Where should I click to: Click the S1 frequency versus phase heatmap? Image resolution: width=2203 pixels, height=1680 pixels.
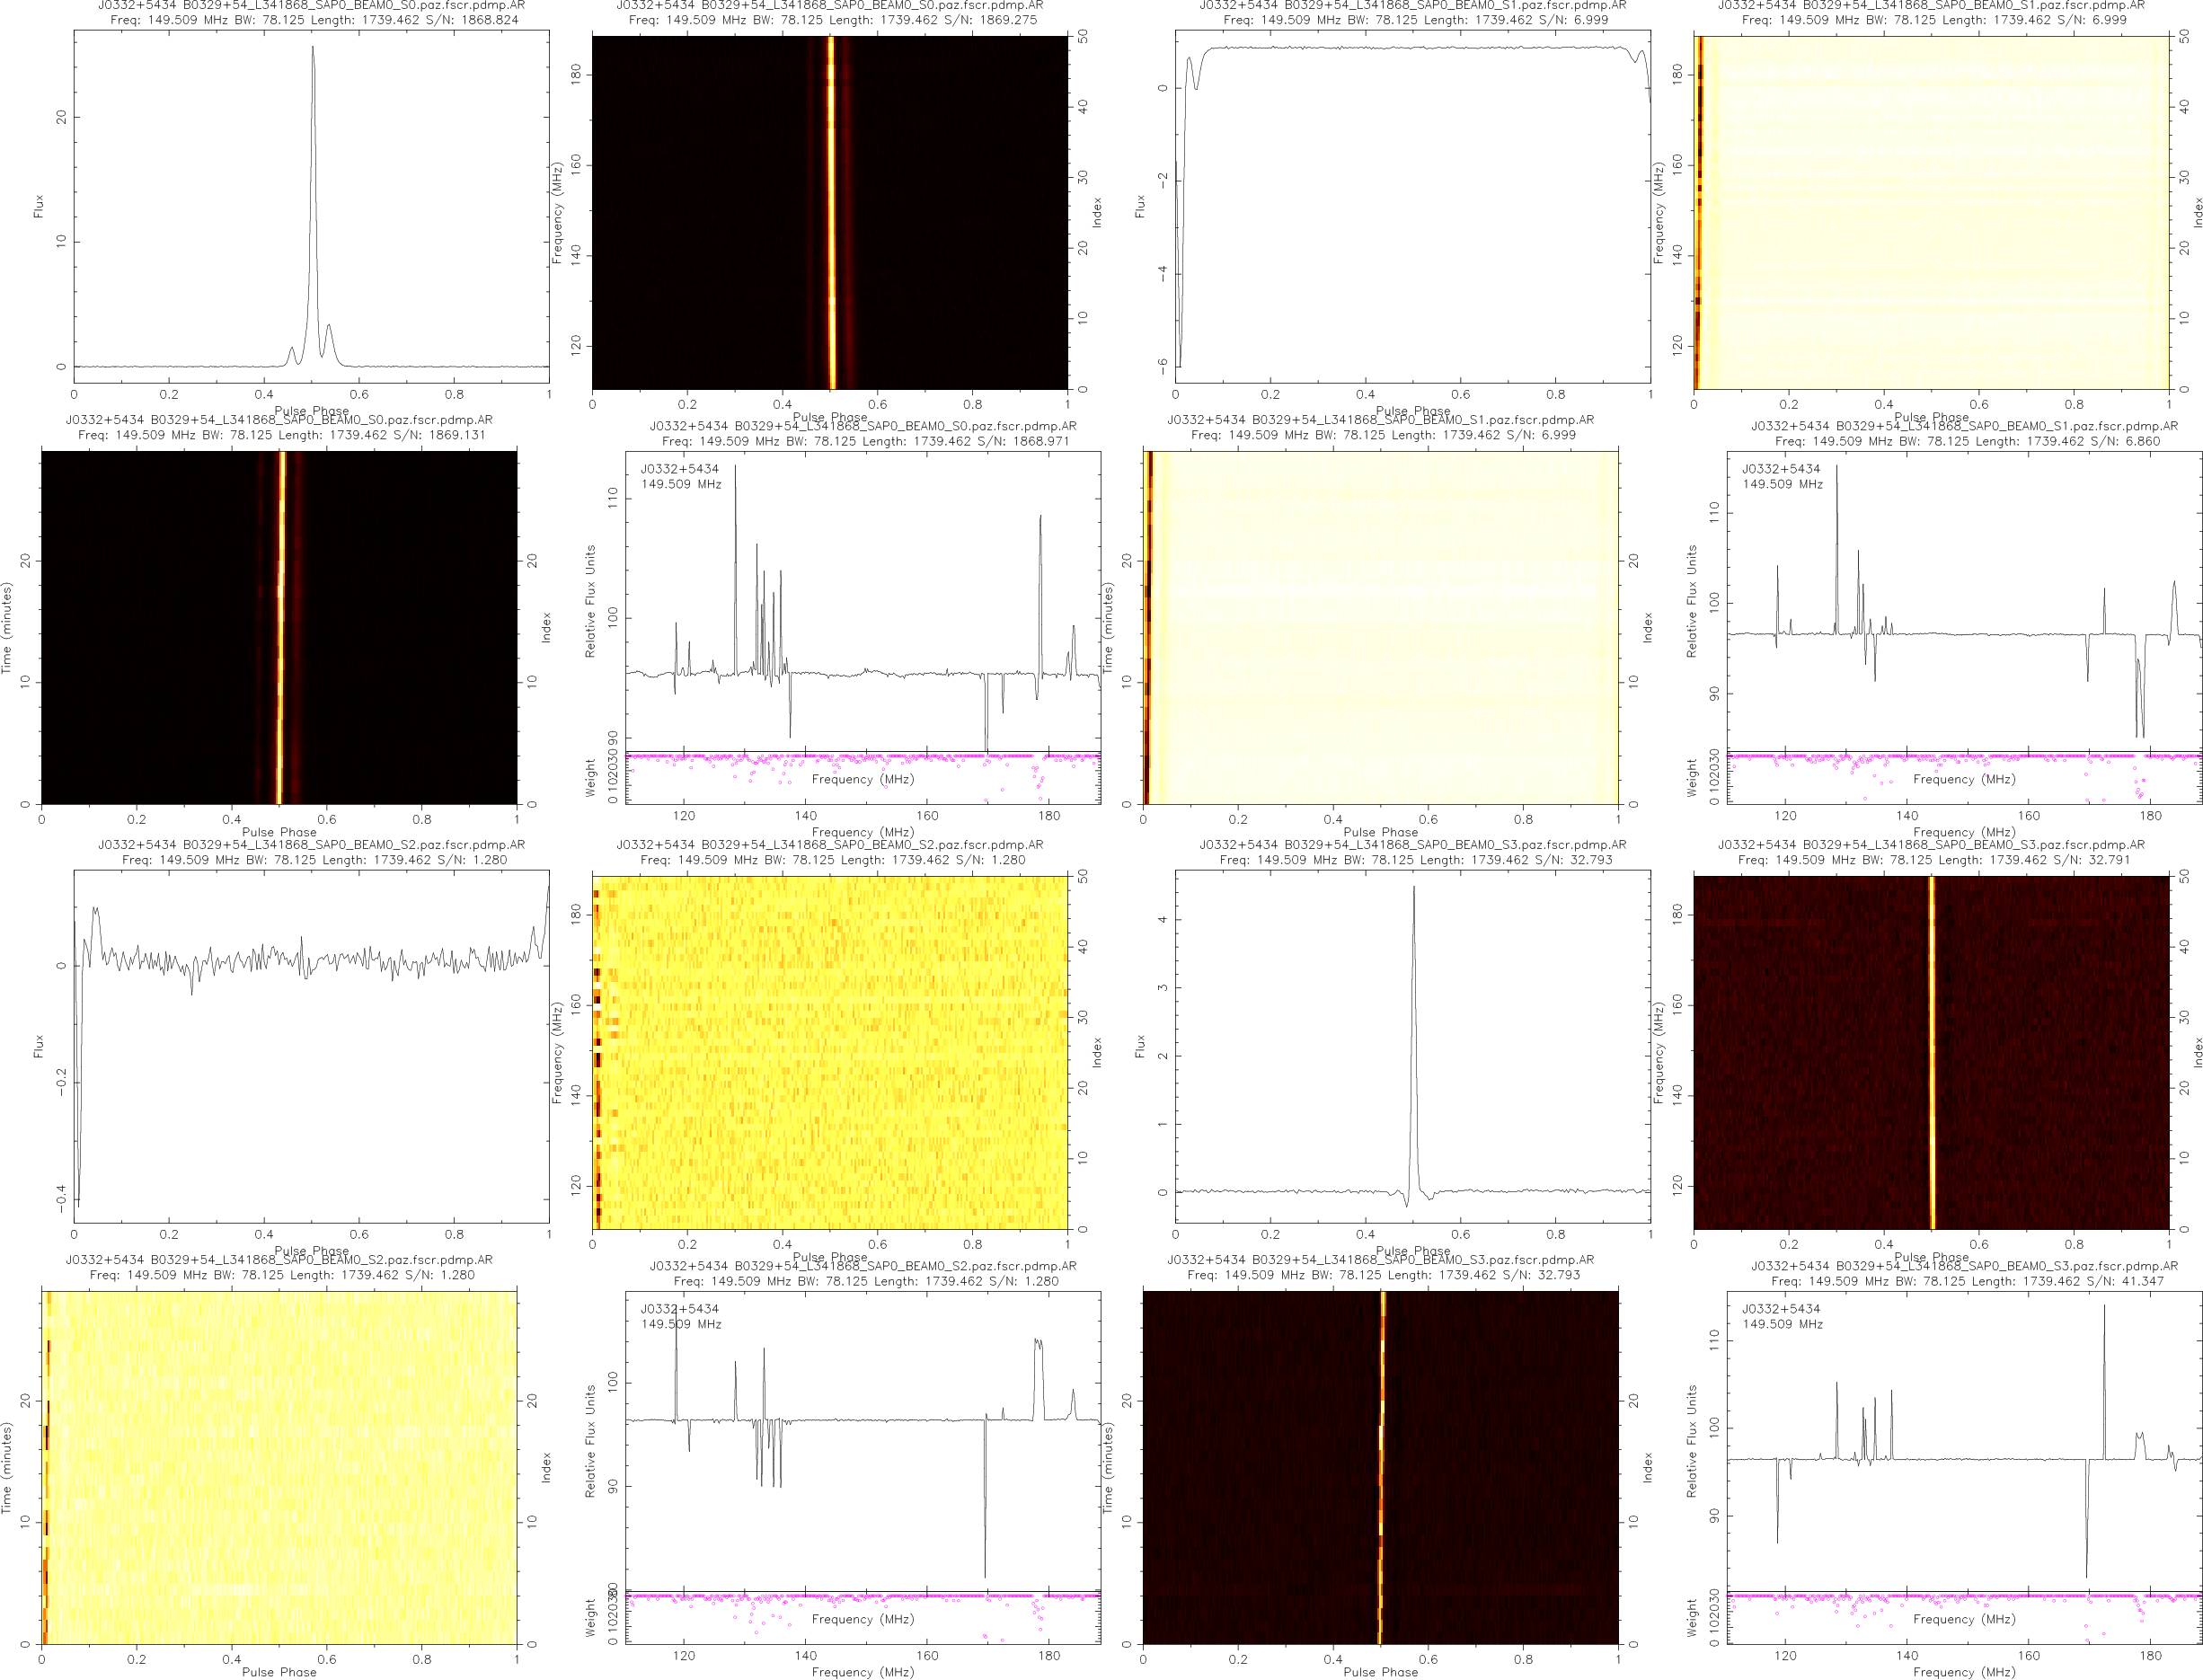point(1931,212)
